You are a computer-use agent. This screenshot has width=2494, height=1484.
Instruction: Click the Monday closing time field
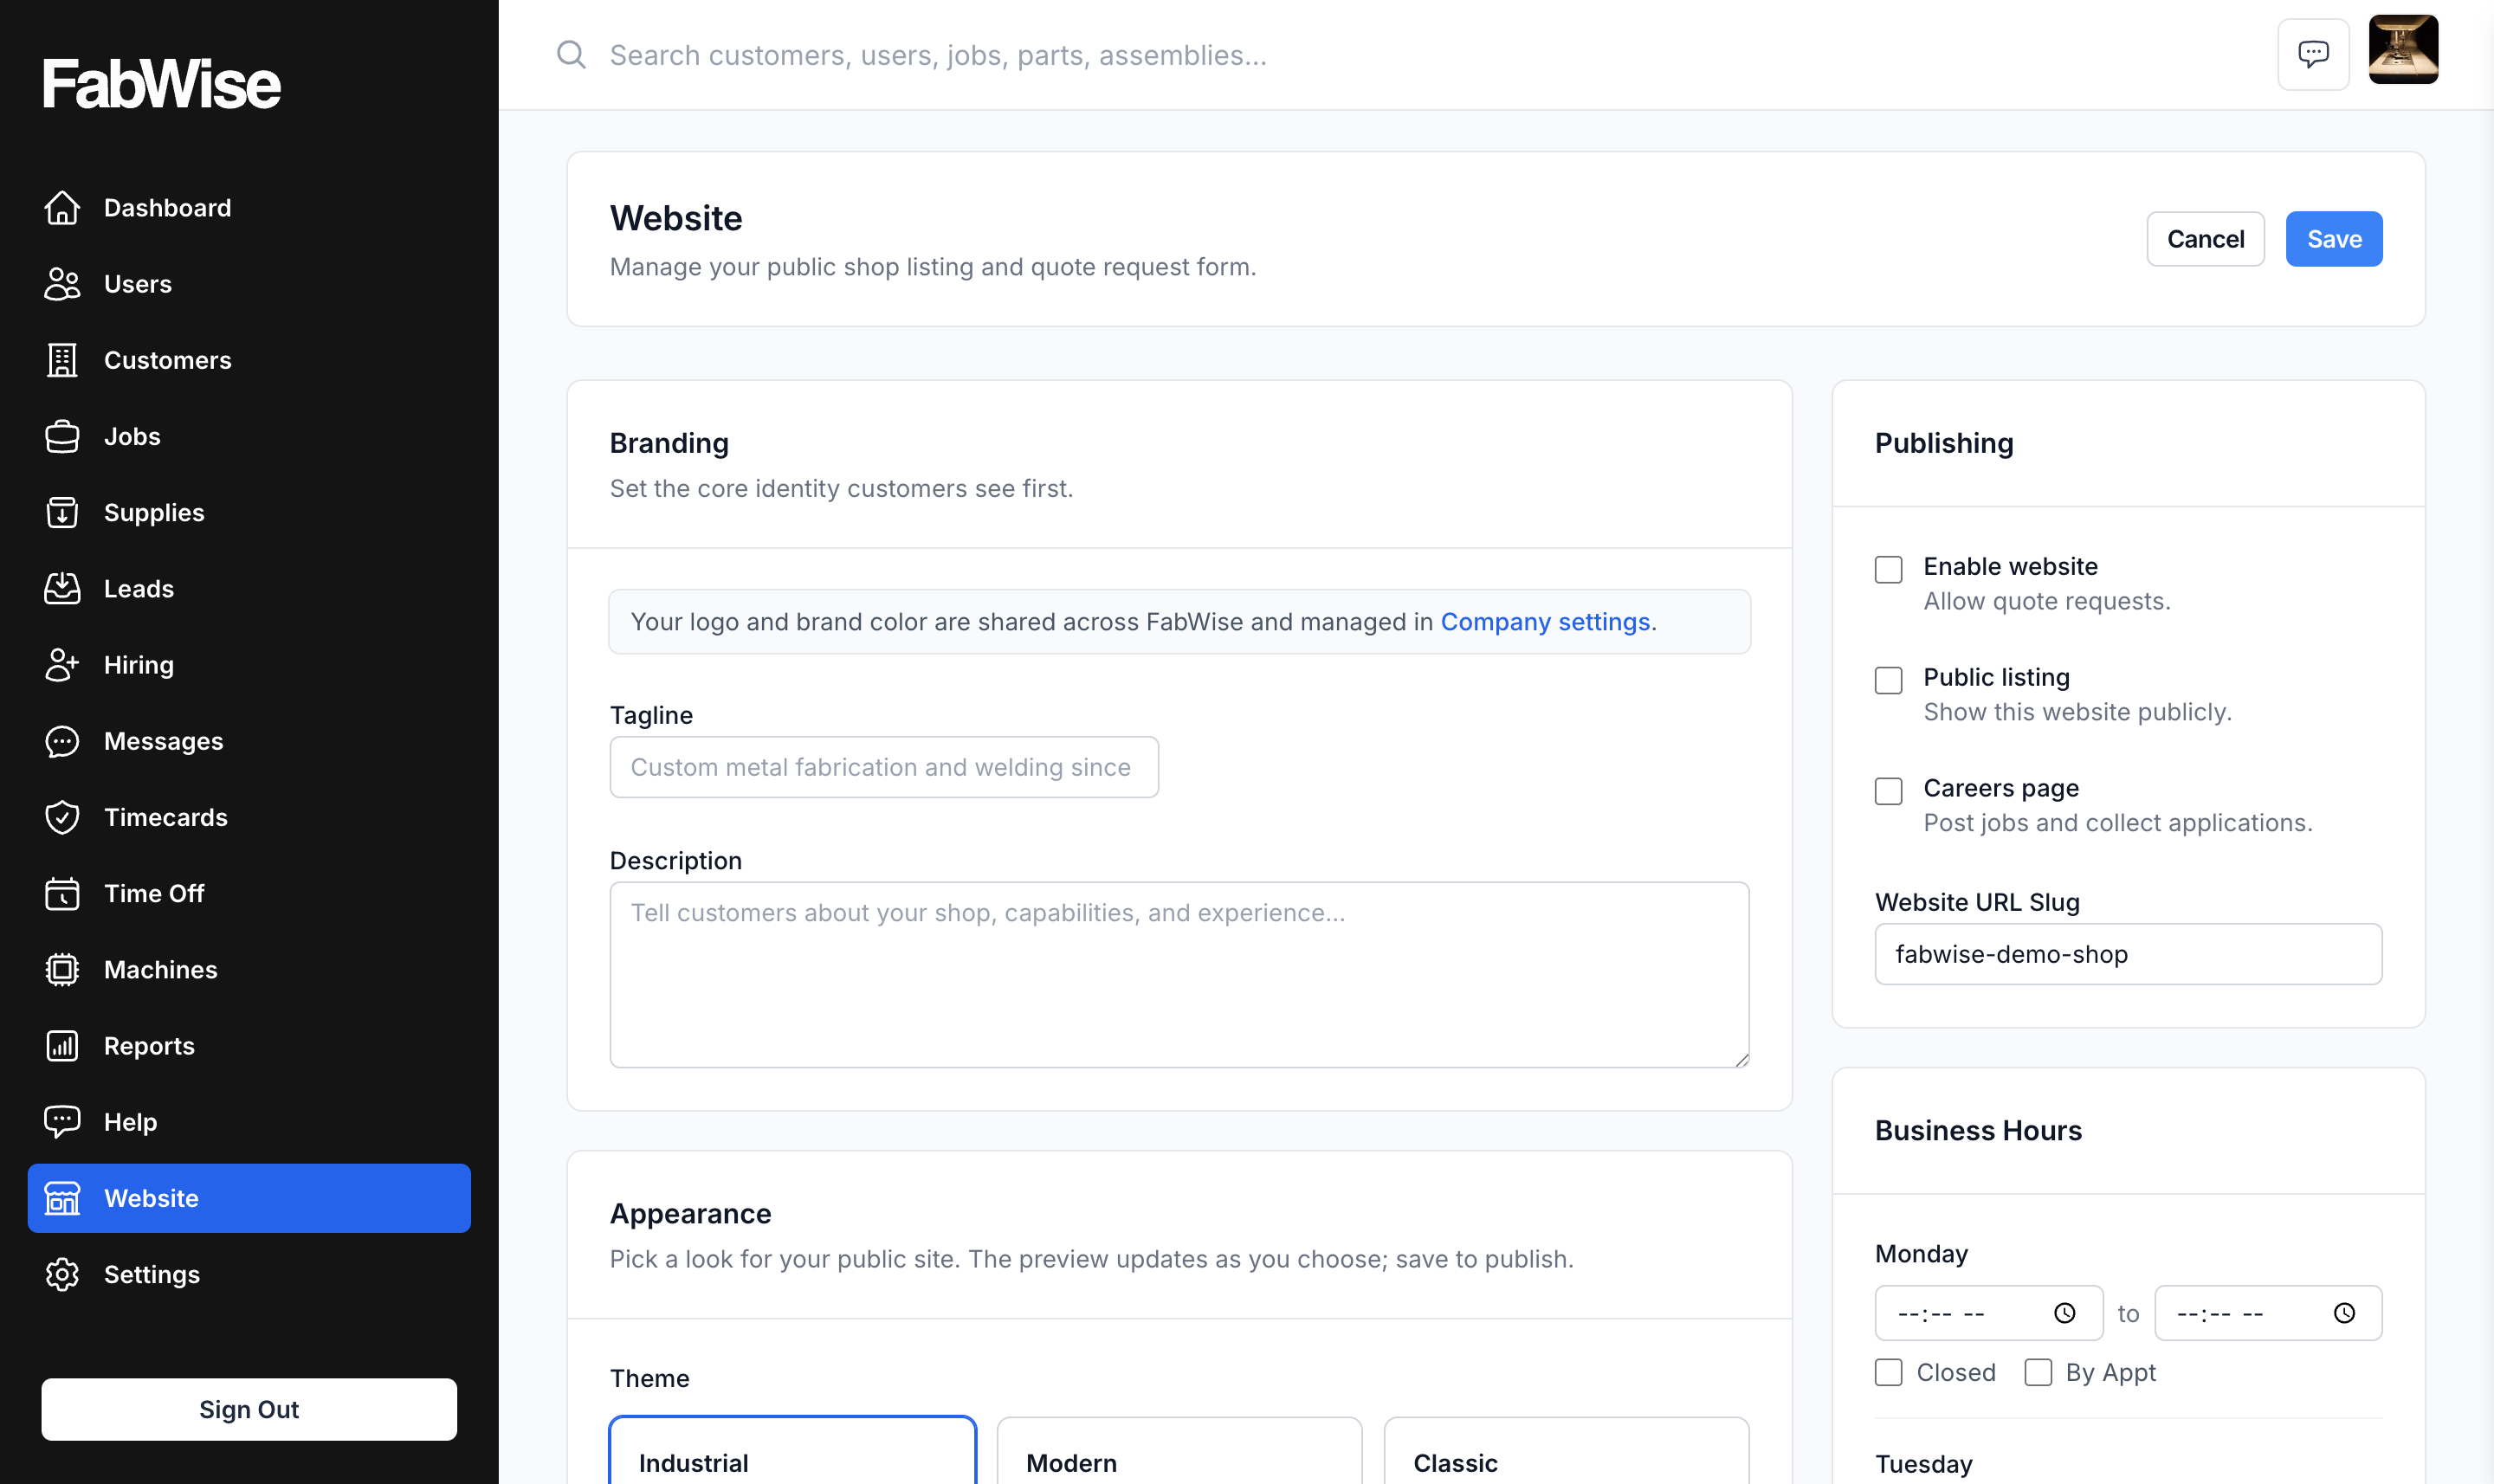point(2268,1313)
